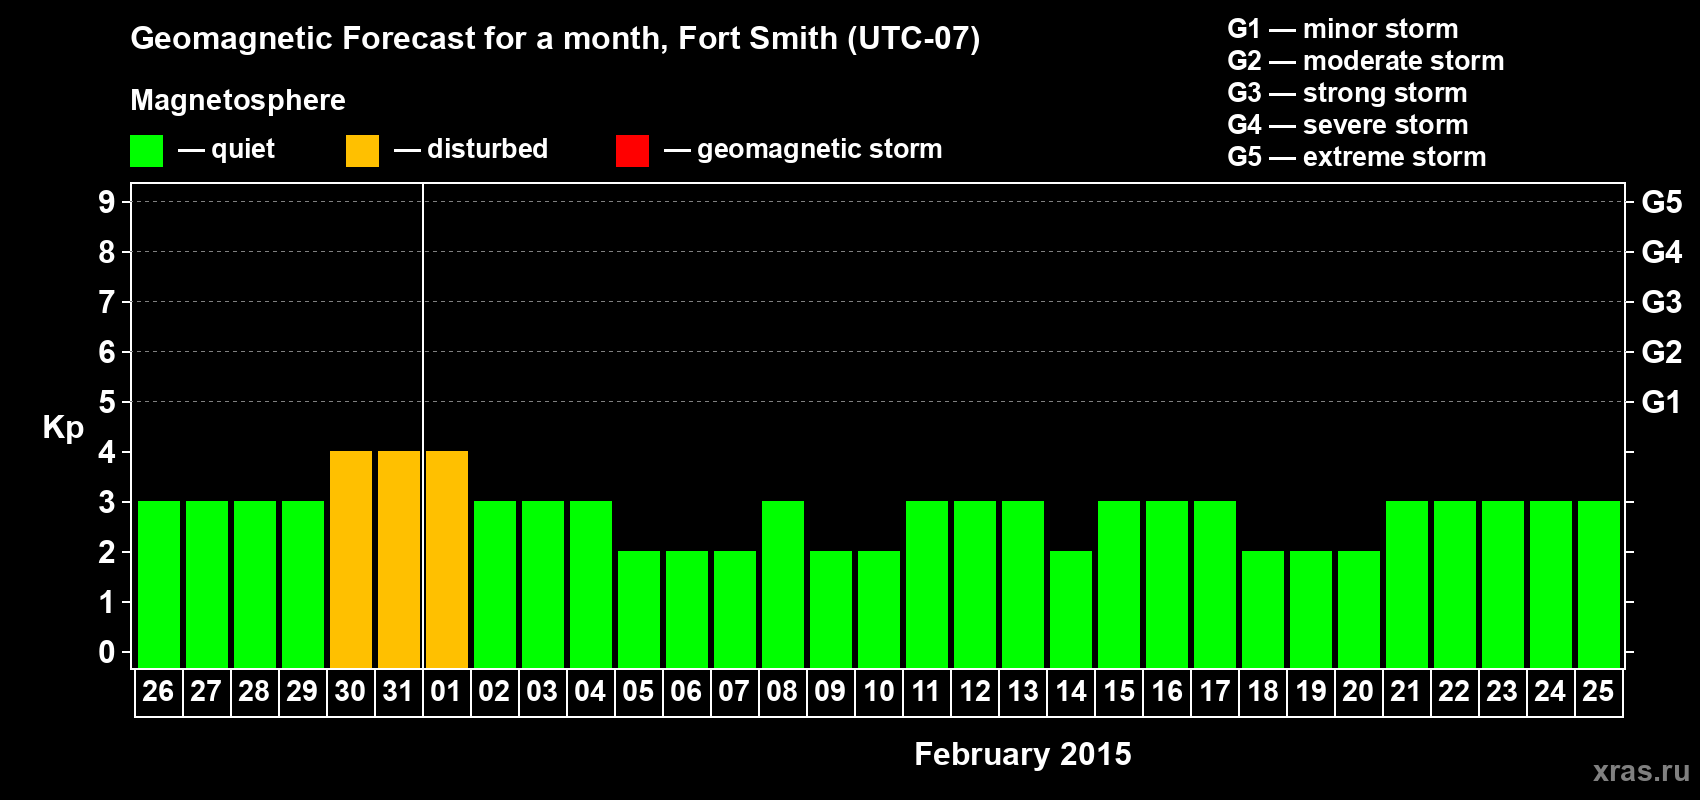Select the orange bar for day 31

(x=399, y=559)
